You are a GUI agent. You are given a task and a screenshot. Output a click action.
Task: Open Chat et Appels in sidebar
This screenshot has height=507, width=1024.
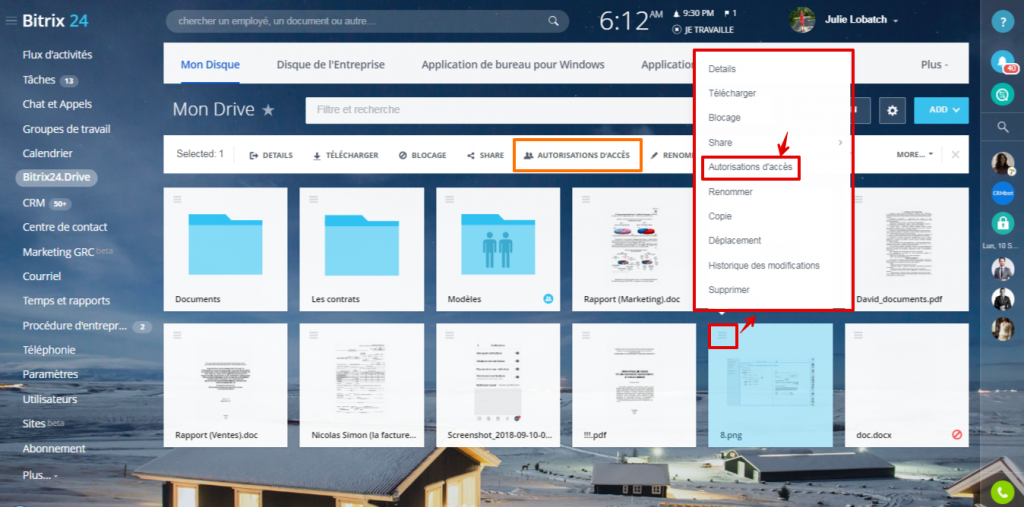click(57, 104)
